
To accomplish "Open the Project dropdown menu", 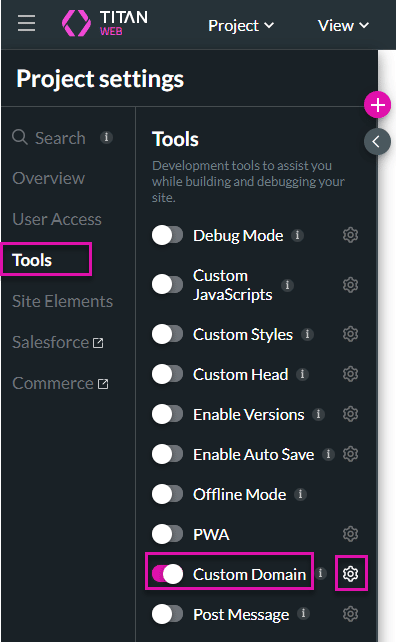I will tap(241, 26).
